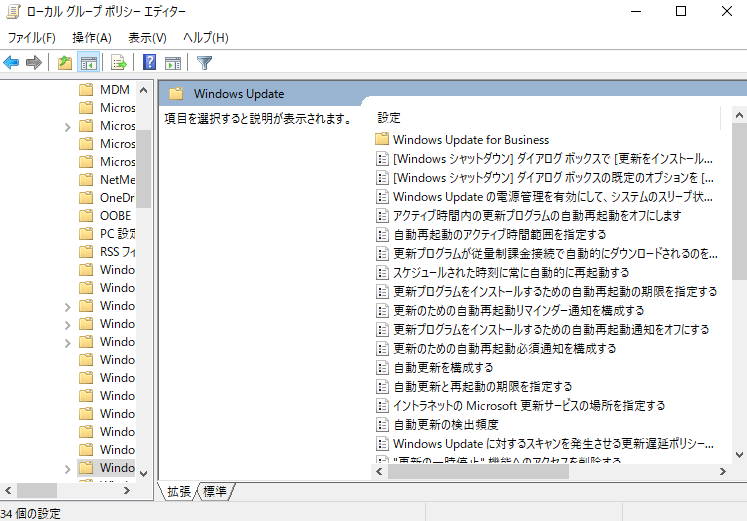Select the 自動更新を構成する policy setting
The height and width of the screenshot is (521, 747).
[x=442, y=368]
